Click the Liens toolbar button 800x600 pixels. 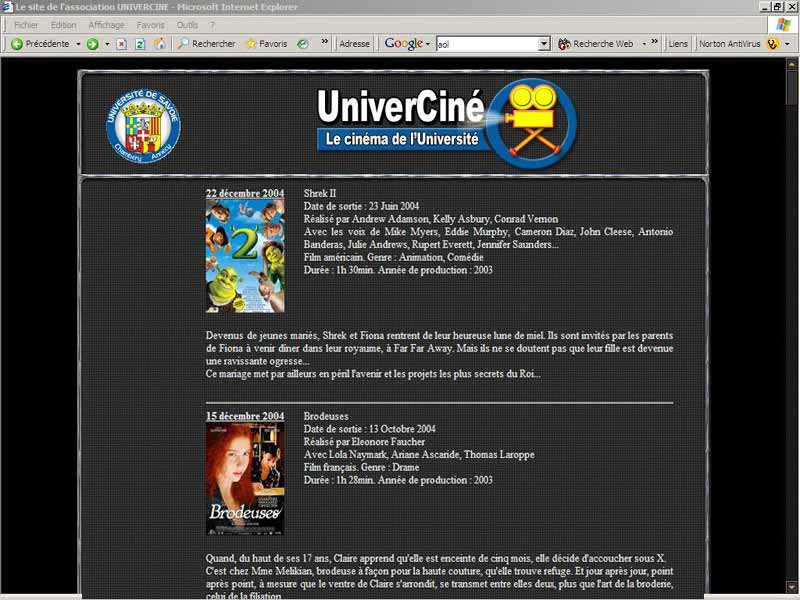click(678, 43)
